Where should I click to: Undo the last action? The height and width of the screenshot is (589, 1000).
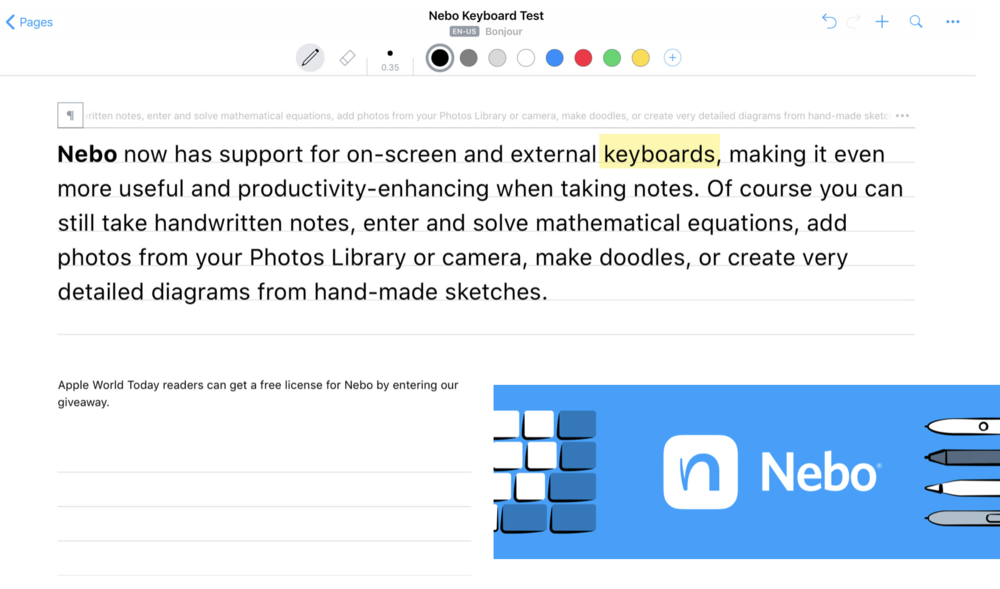click(x=829, y=22)
